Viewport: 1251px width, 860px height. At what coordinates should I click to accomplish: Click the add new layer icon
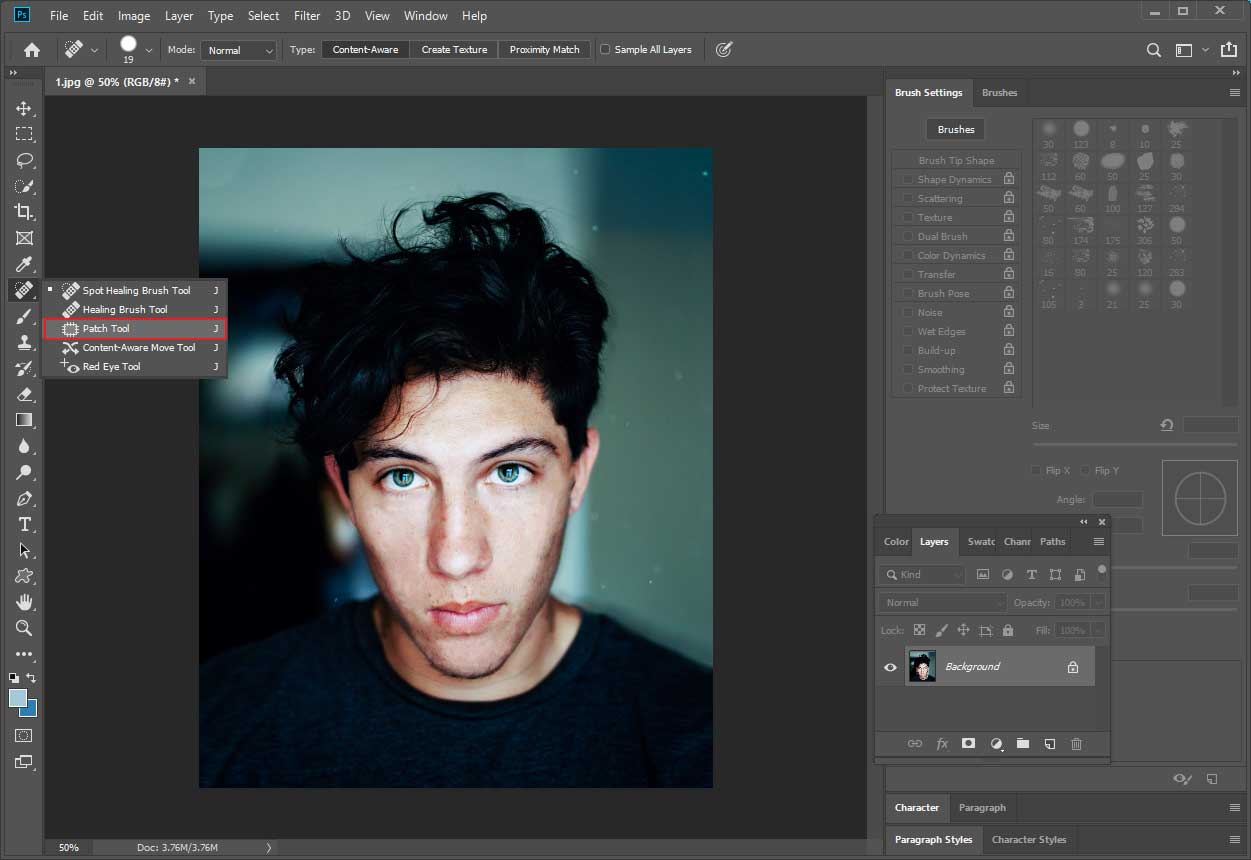[1049, 744]
